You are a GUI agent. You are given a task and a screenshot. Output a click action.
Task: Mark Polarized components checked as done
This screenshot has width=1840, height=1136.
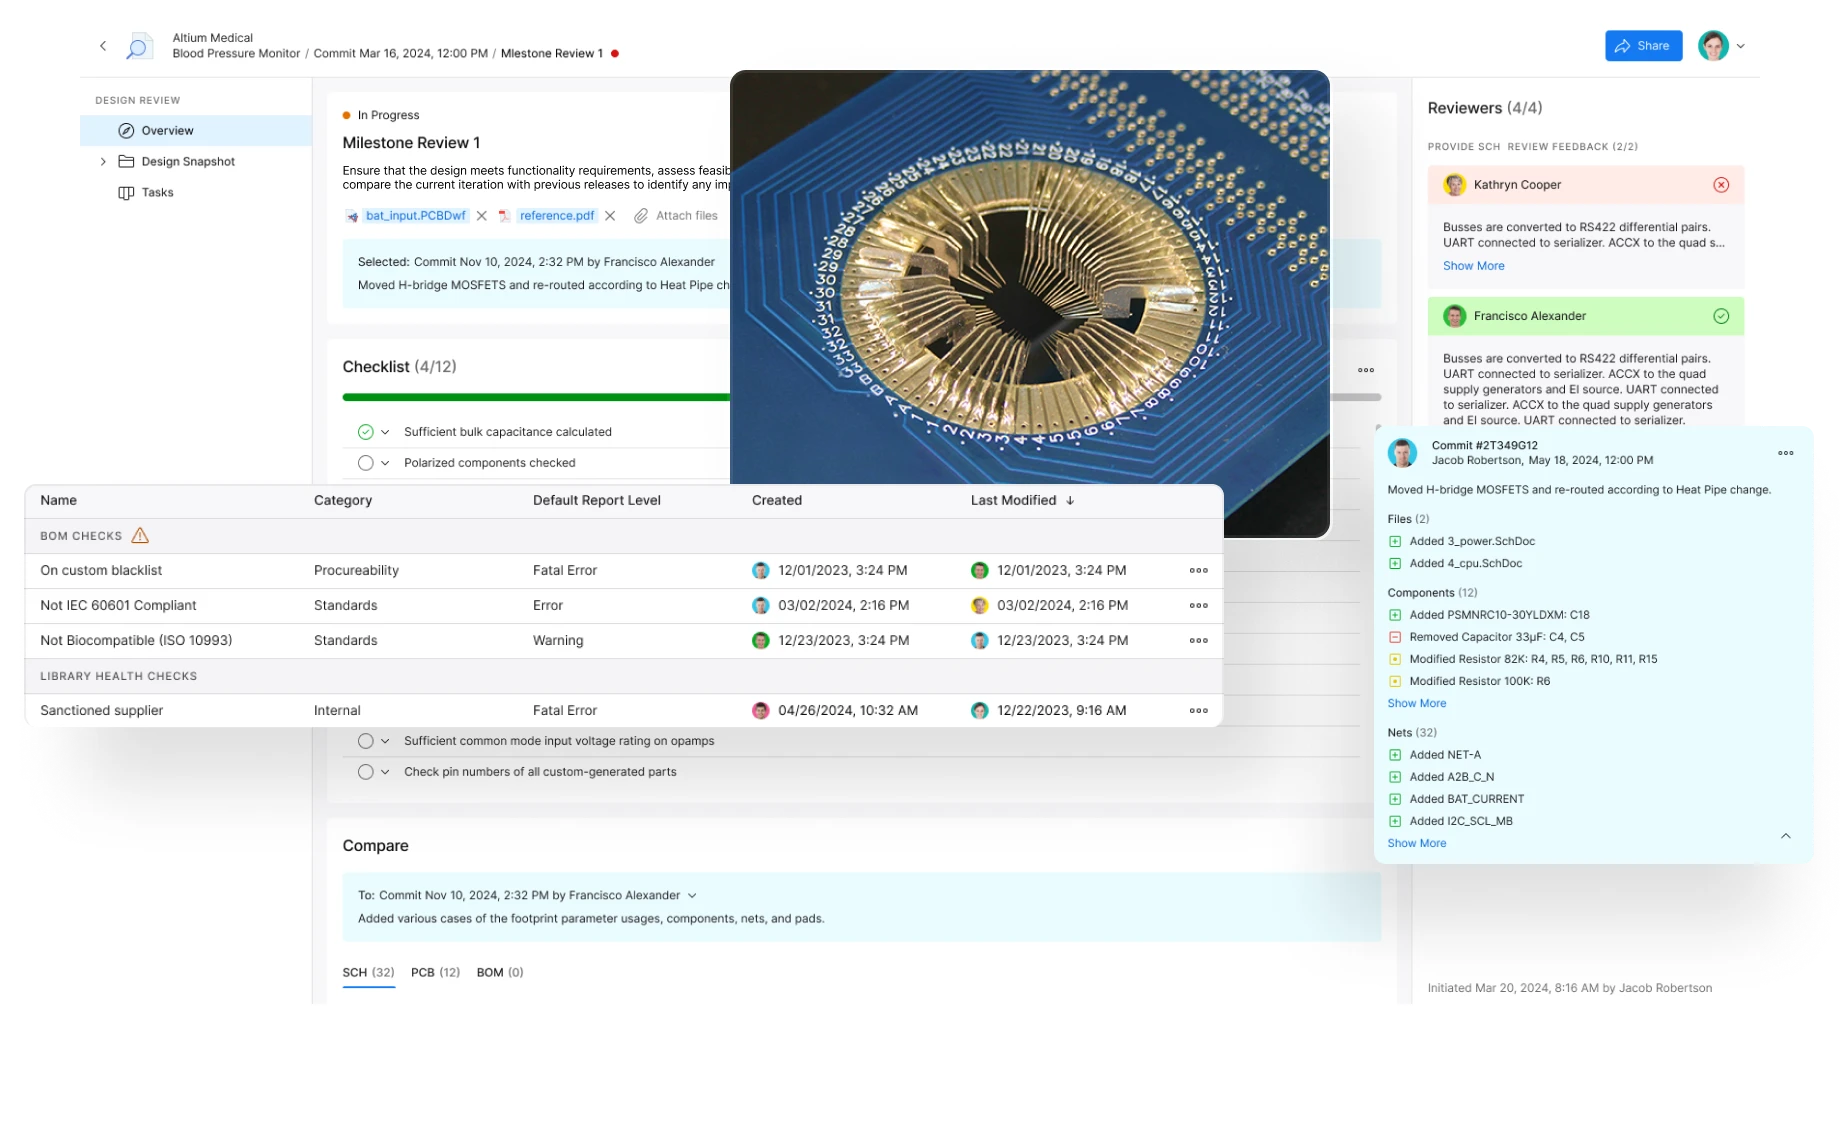(x=366, y=463)
